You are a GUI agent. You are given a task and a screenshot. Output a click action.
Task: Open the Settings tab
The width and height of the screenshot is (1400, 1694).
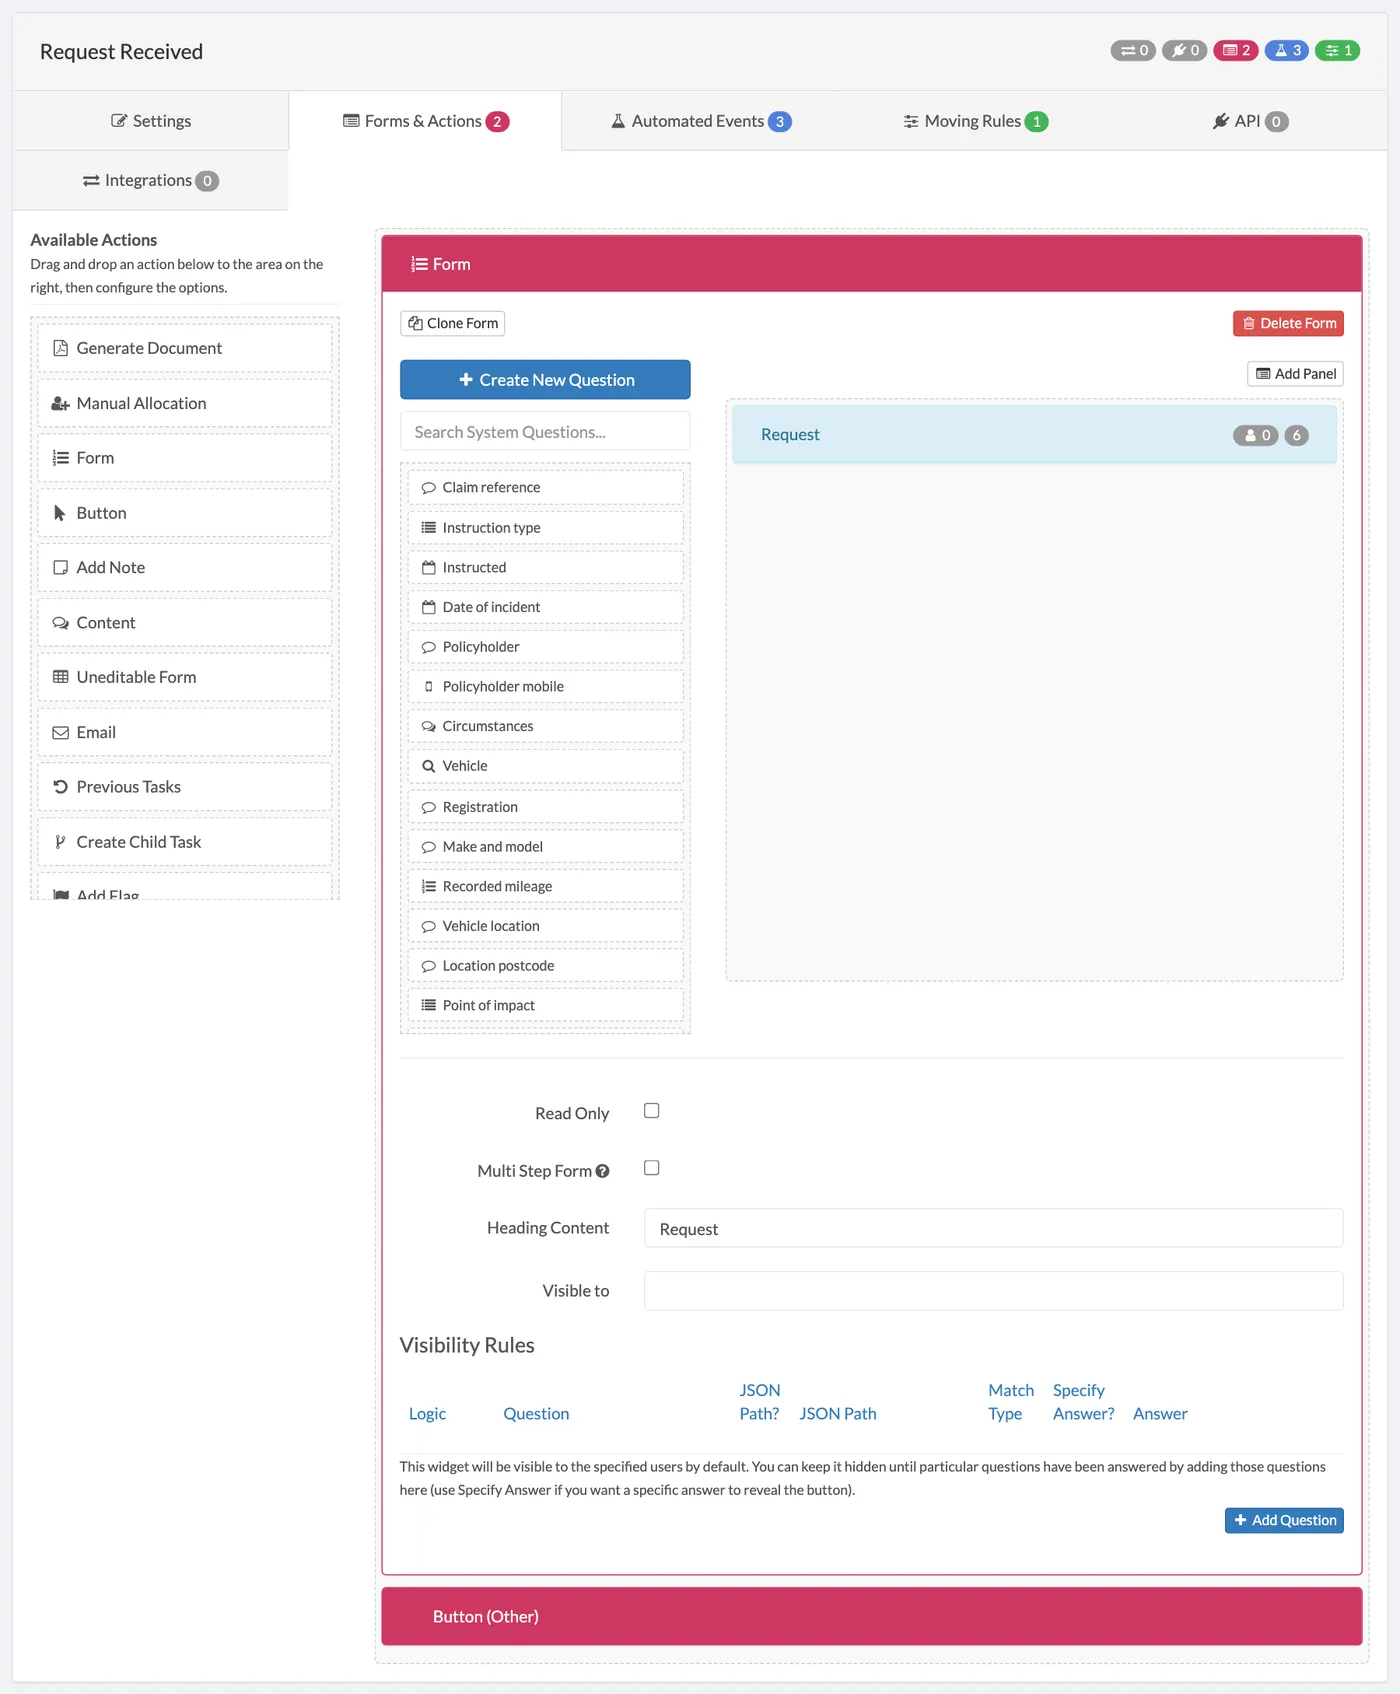tap(151, 121)
